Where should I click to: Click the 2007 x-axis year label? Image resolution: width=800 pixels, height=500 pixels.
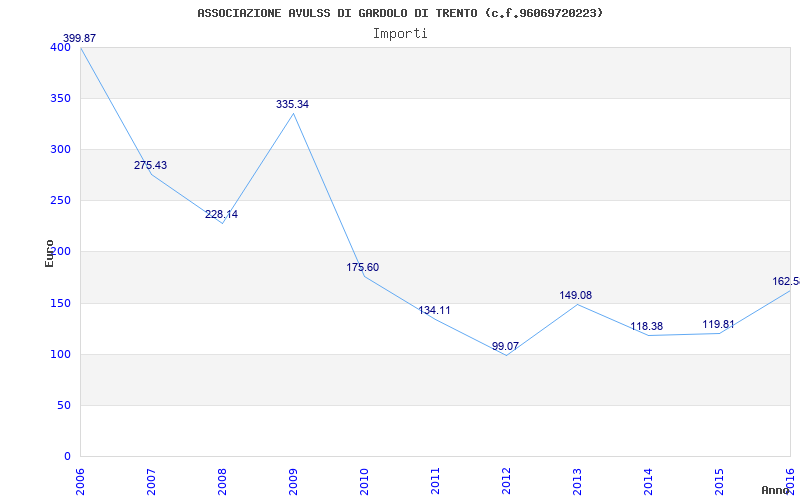(x=152, y=481)
